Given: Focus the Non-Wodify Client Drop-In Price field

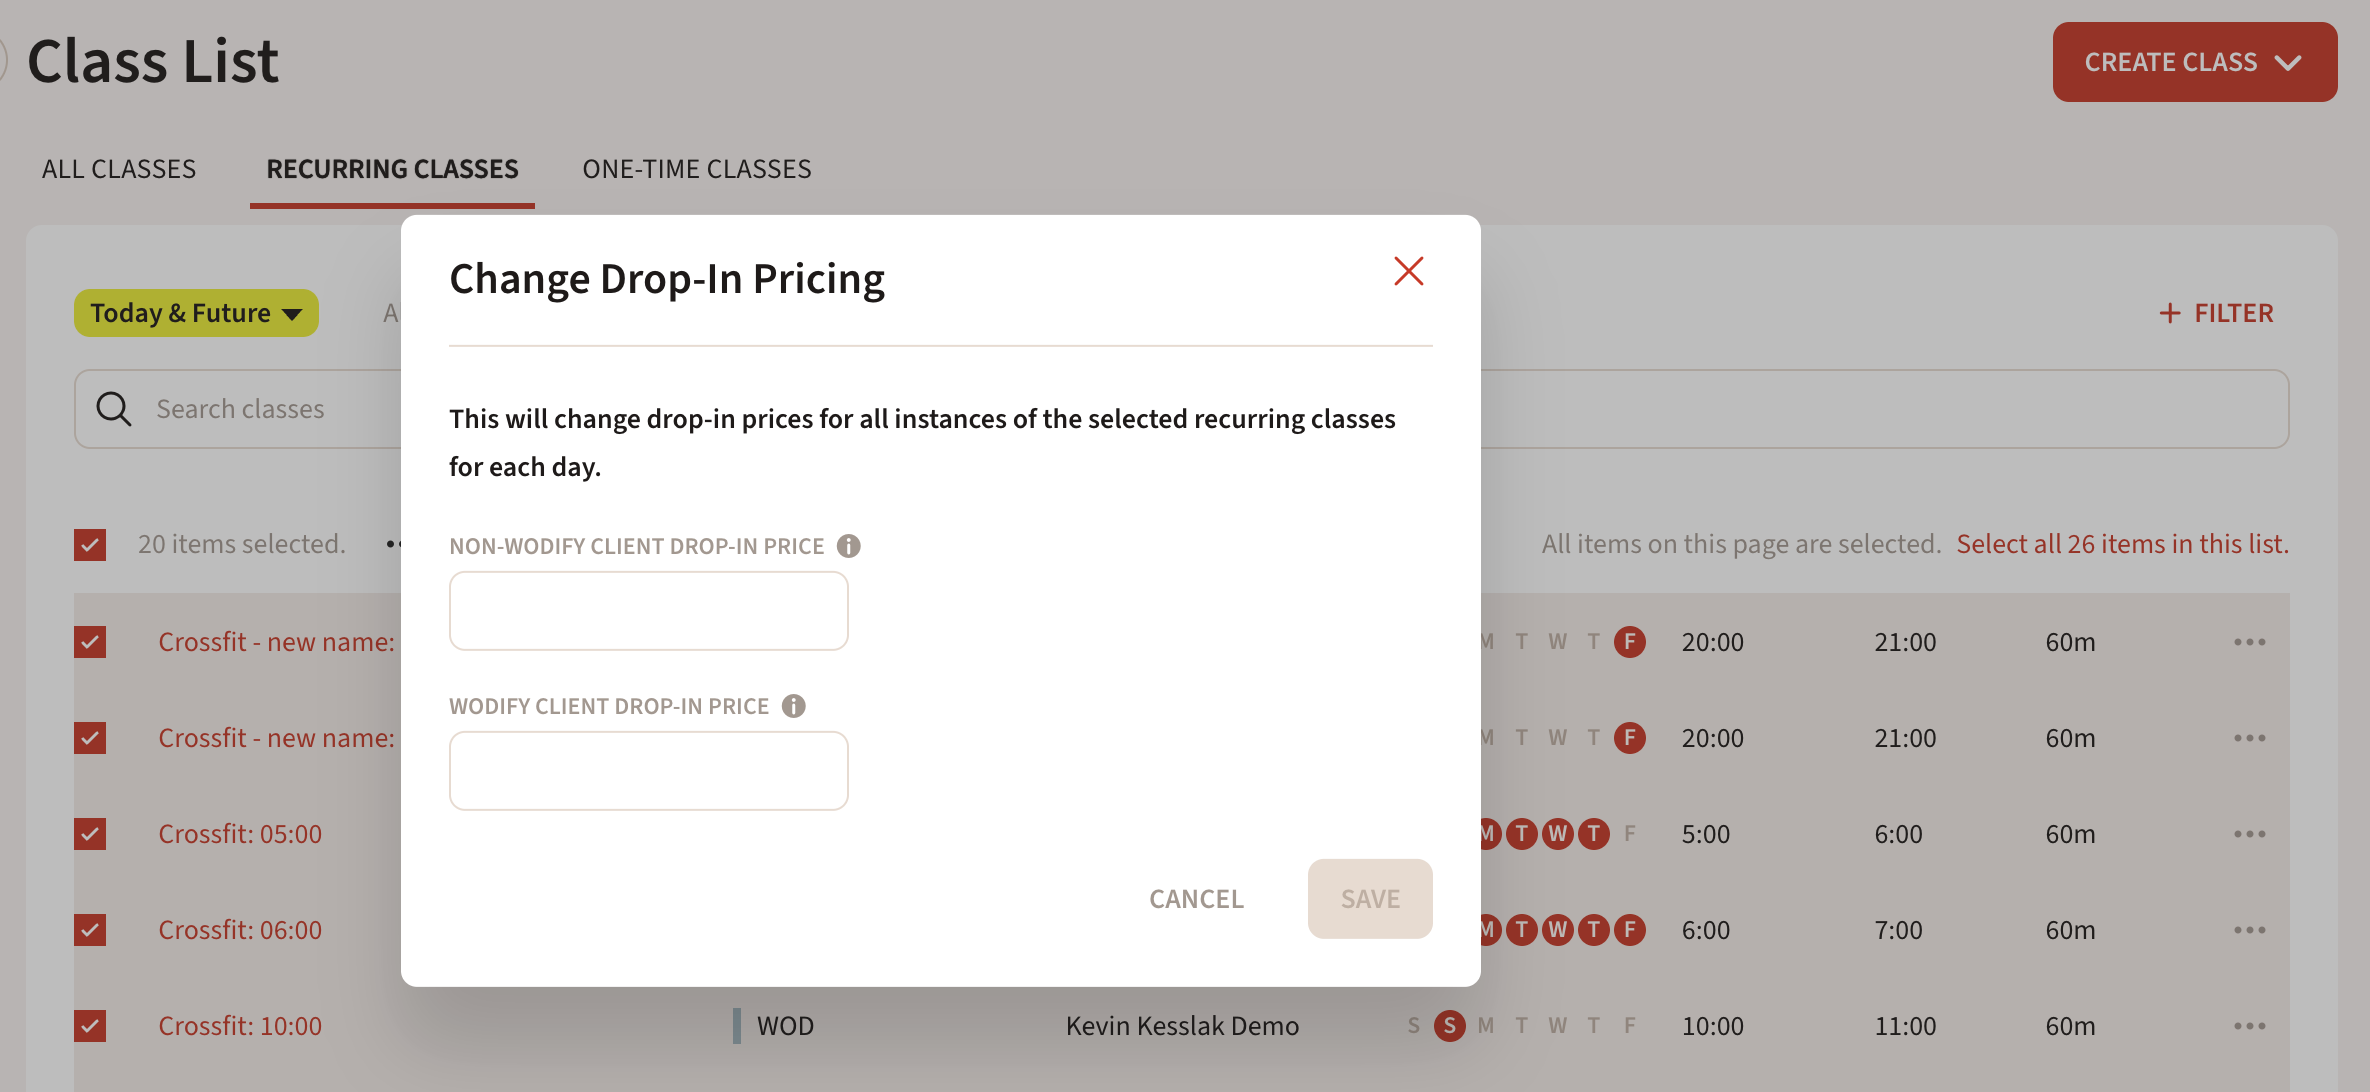Looking at the screenshot, I should tap(648, 611).
